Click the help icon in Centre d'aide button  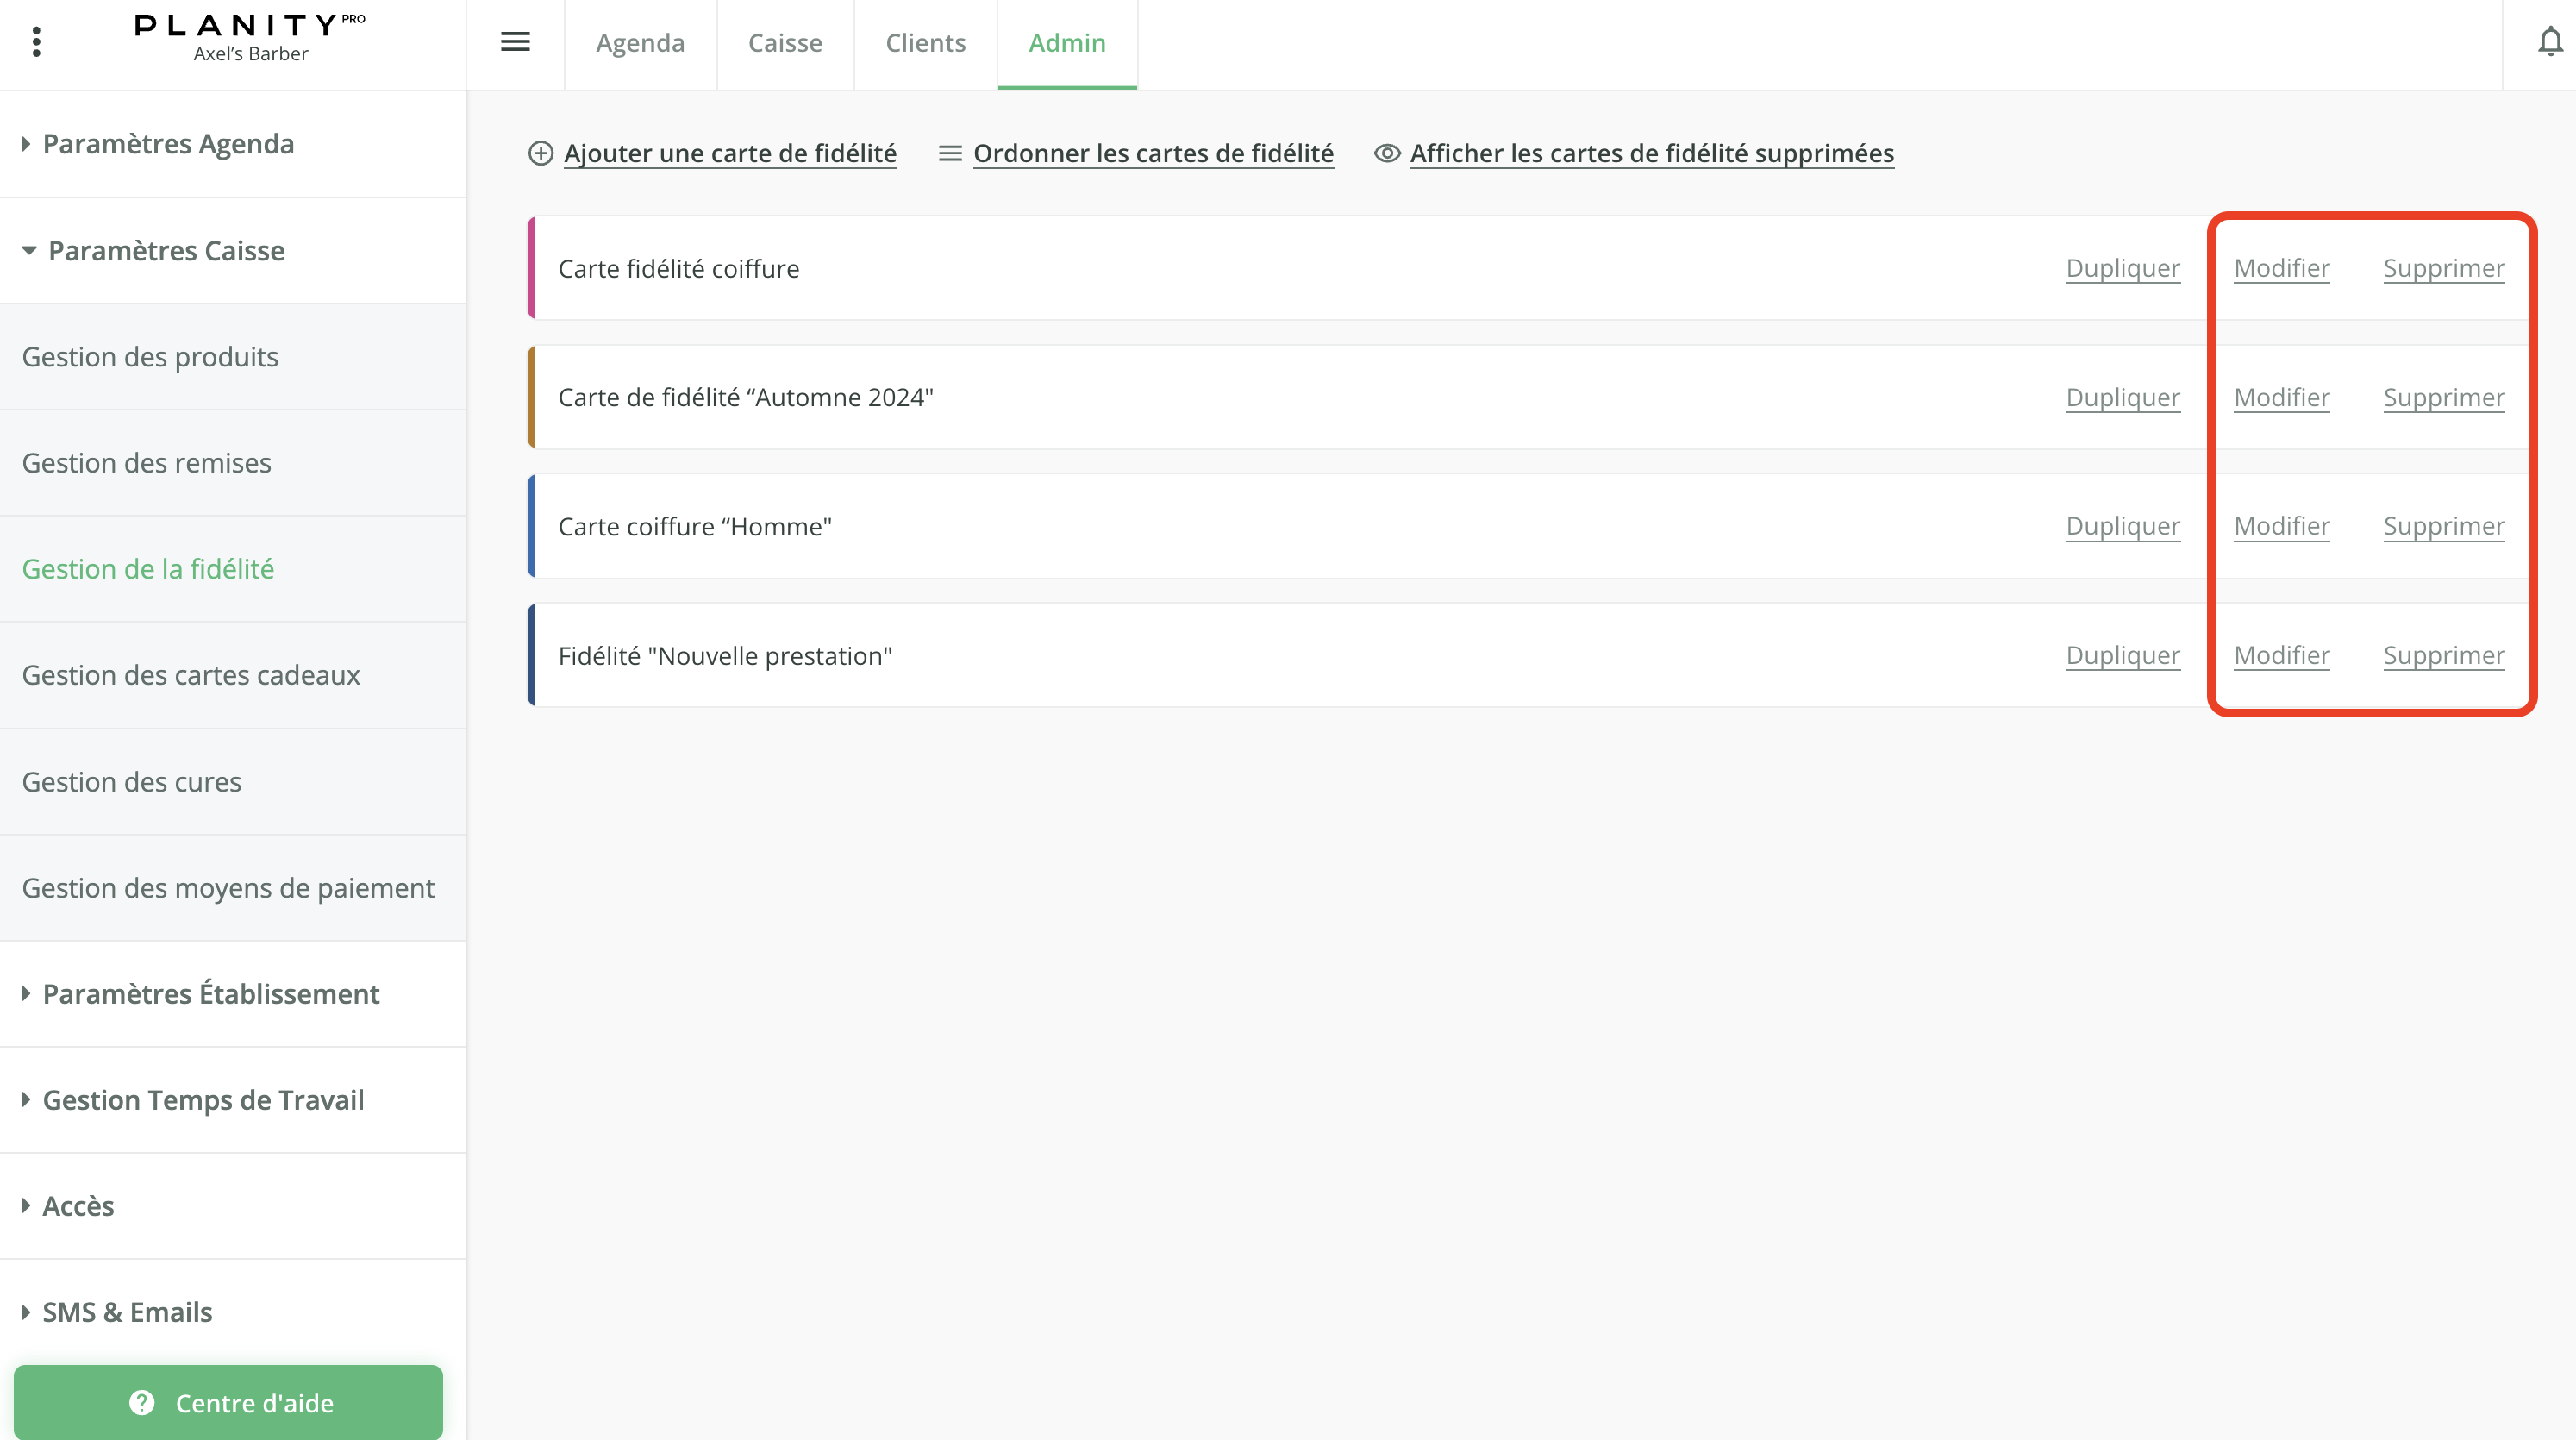click(x=141, y=1403)
